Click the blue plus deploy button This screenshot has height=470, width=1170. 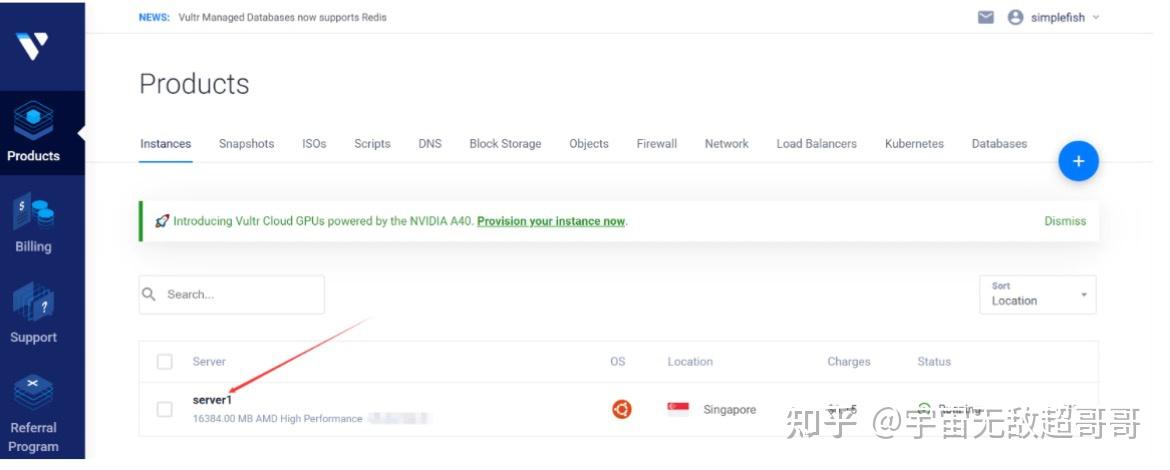coord(1078,161)
